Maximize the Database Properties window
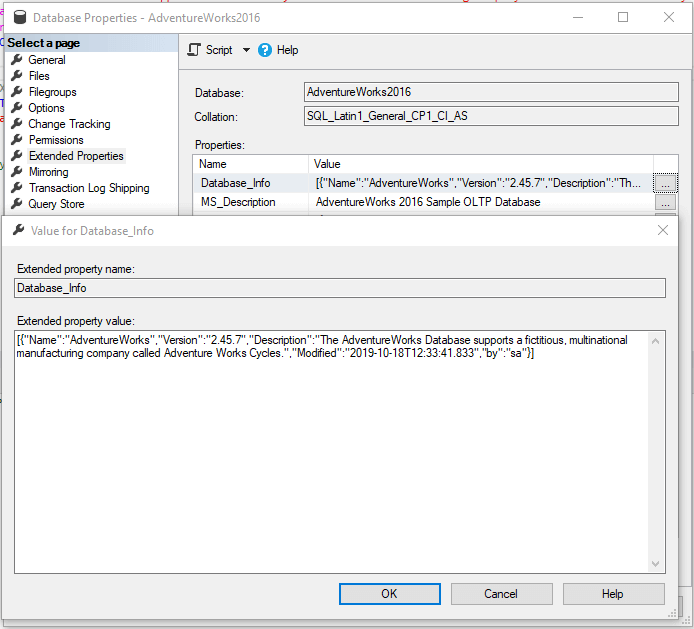694x629 pixels. [x=623, y=17]
